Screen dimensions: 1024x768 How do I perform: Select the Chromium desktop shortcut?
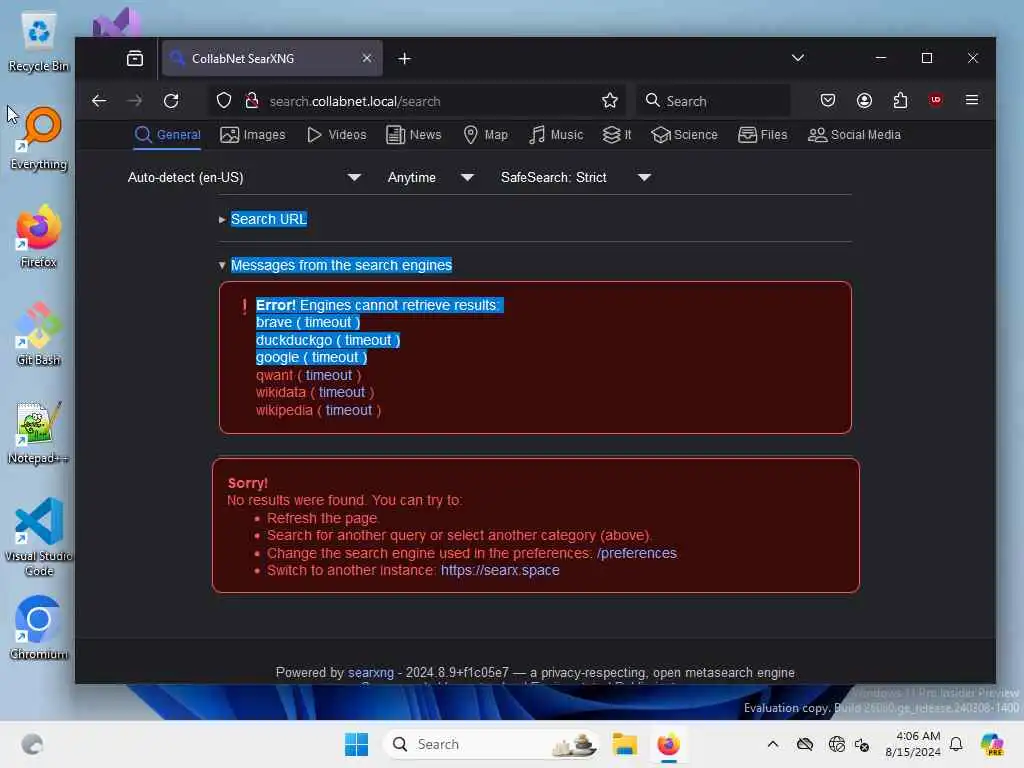point(39,628)
